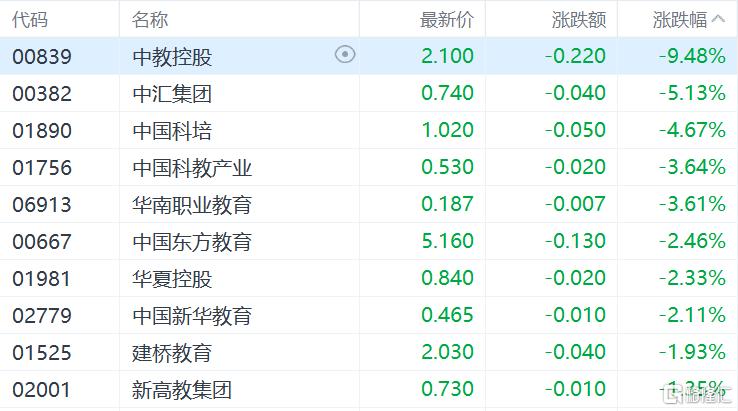
Task: Select stock code 01525
Action: point(42,353)
